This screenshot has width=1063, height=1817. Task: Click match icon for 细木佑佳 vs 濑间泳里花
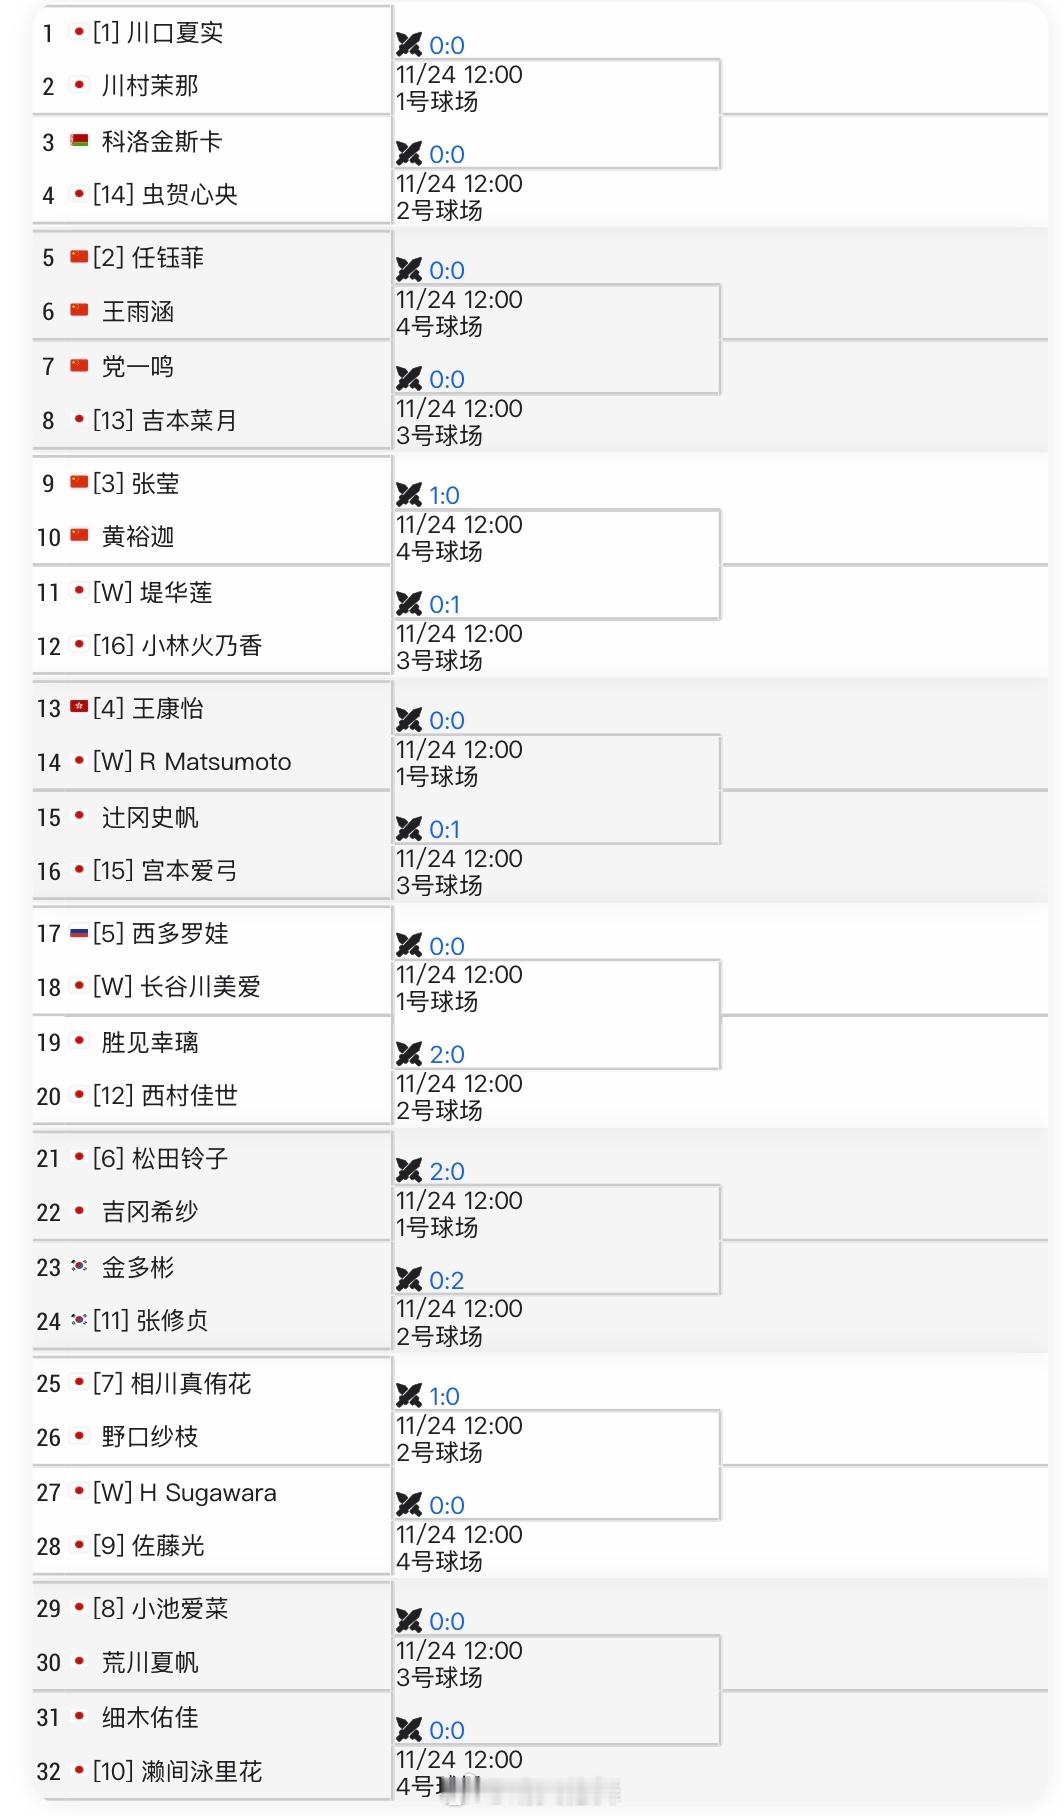tap(408, 1729)
